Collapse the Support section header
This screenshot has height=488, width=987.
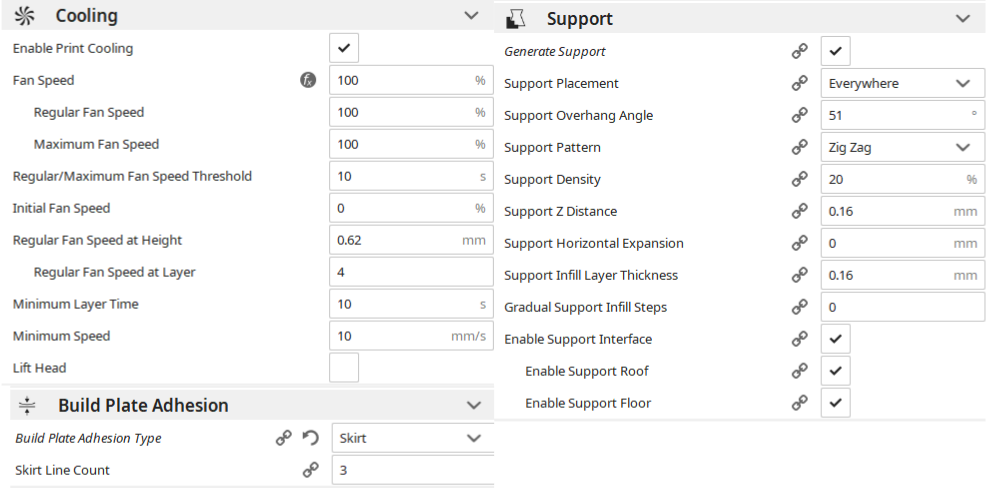pyautogui.click(x=962, y=19)
